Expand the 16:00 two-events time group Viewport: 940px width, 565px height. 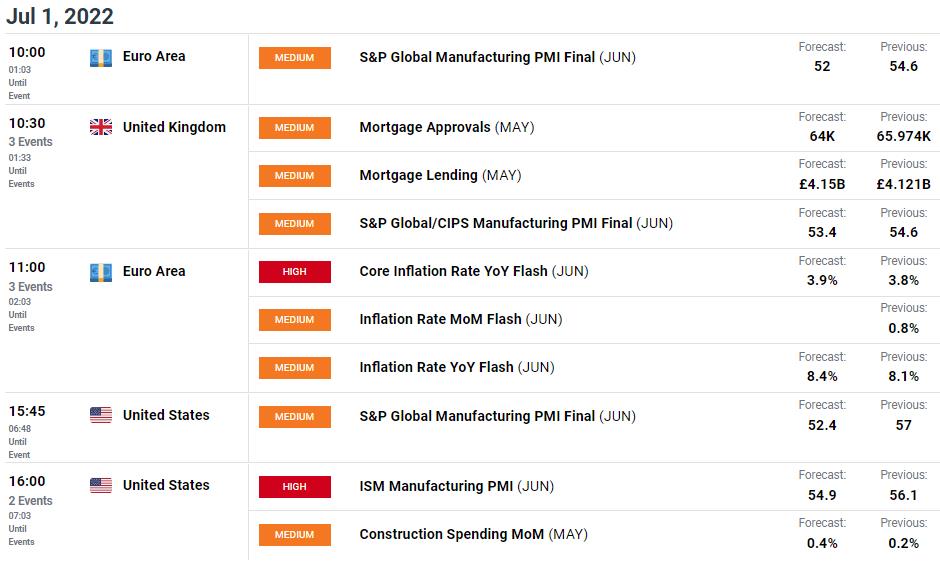[30, 500]
